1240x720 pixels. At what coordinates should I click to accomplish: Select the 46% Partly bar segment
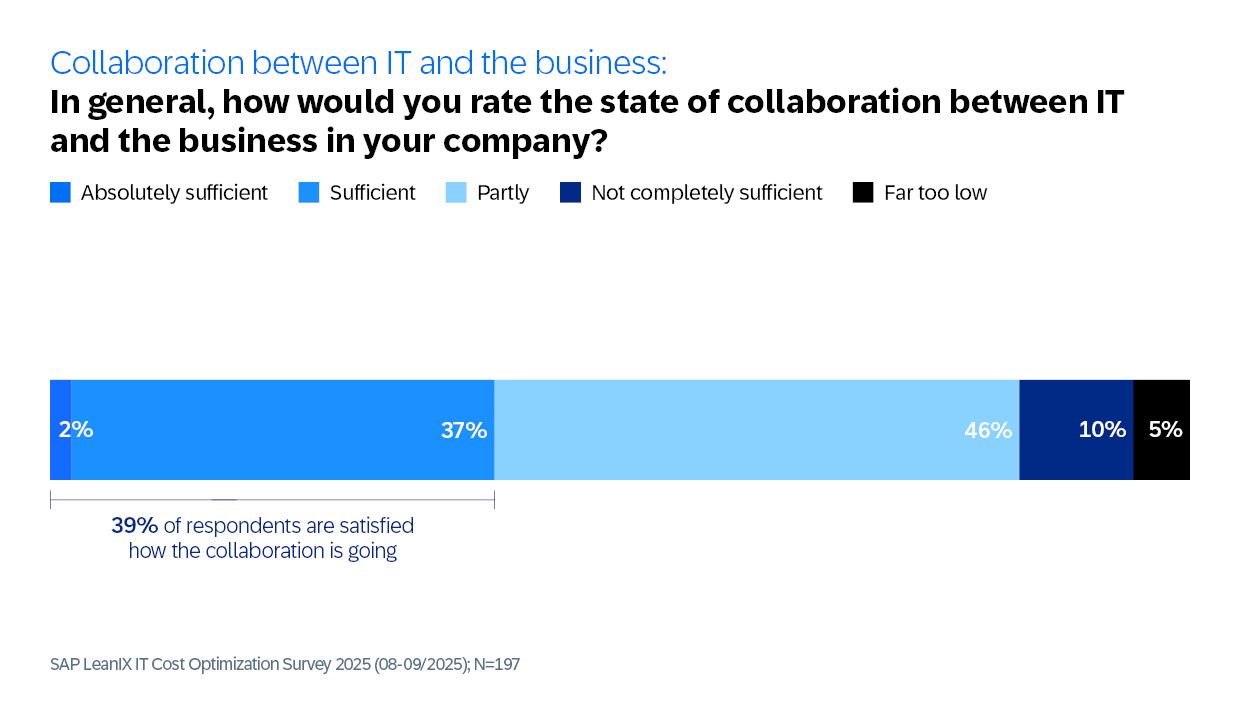(757, 430)
